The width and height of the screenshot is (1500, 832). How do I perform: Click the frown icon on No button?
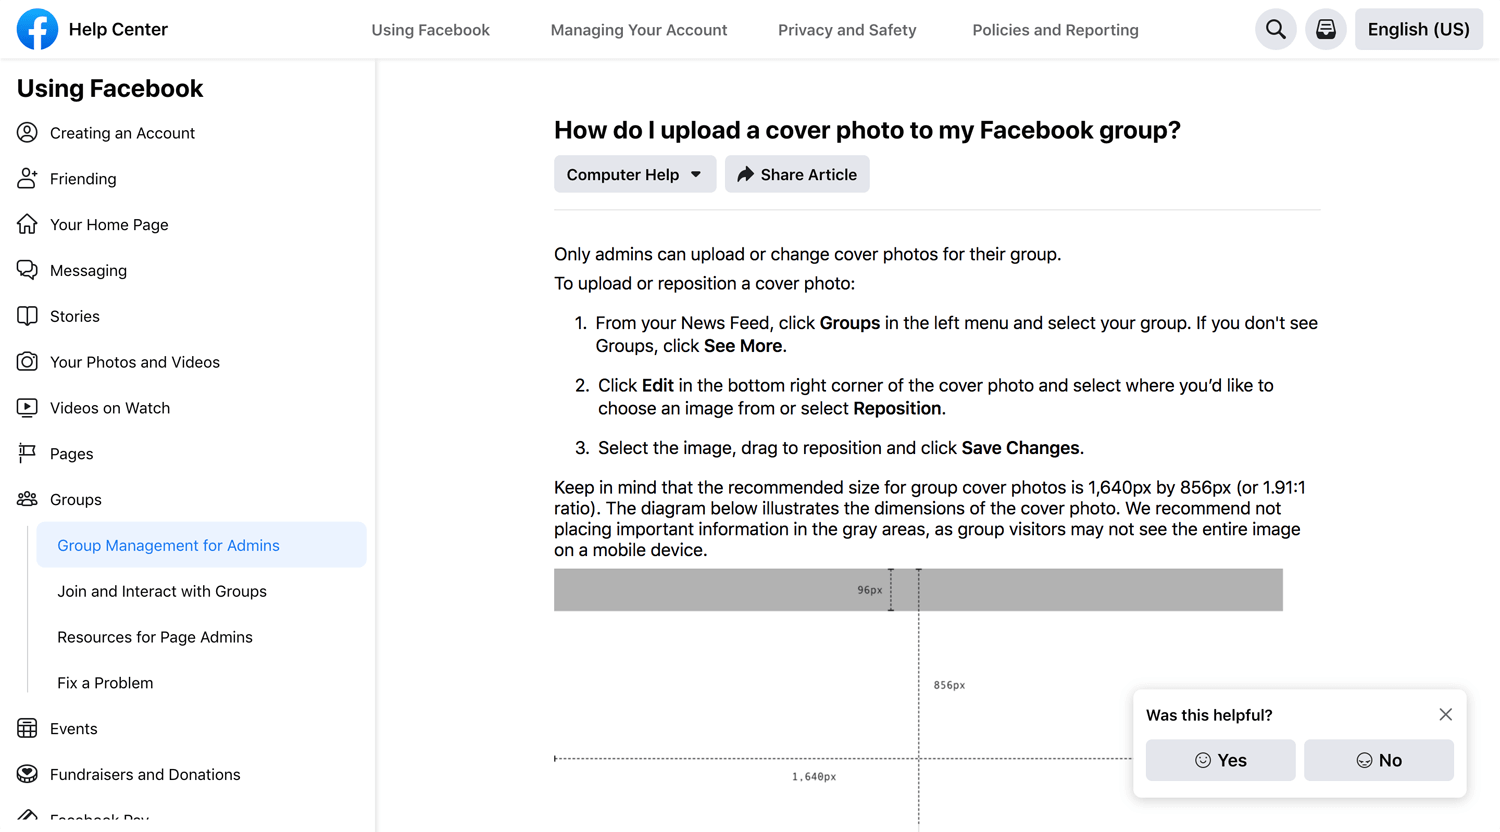[1364, 760]
